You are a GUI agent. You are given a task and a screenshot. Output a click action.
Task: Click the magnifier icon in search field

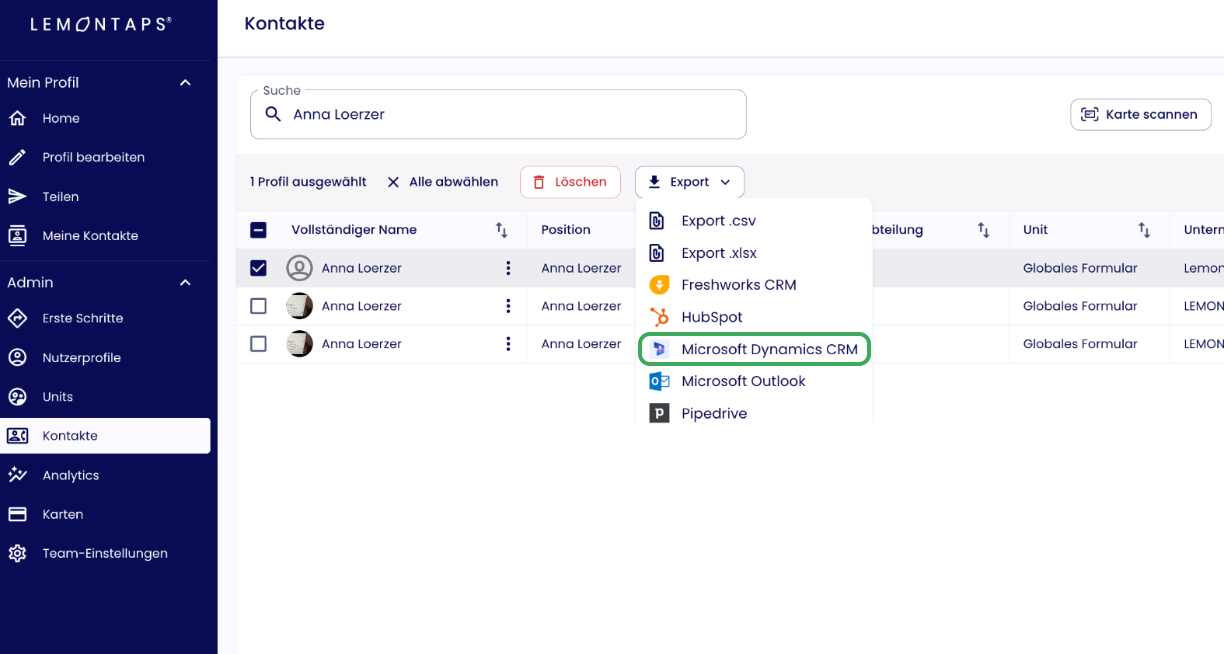coord(273,114)
